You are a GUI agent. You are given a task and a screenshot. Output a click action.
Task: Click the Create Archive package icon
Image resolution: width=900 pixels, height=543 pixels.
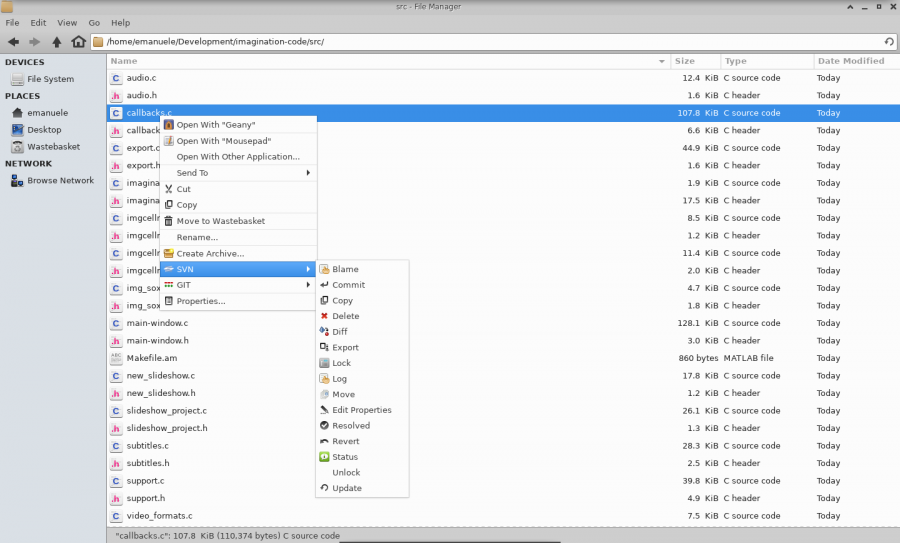169,253
